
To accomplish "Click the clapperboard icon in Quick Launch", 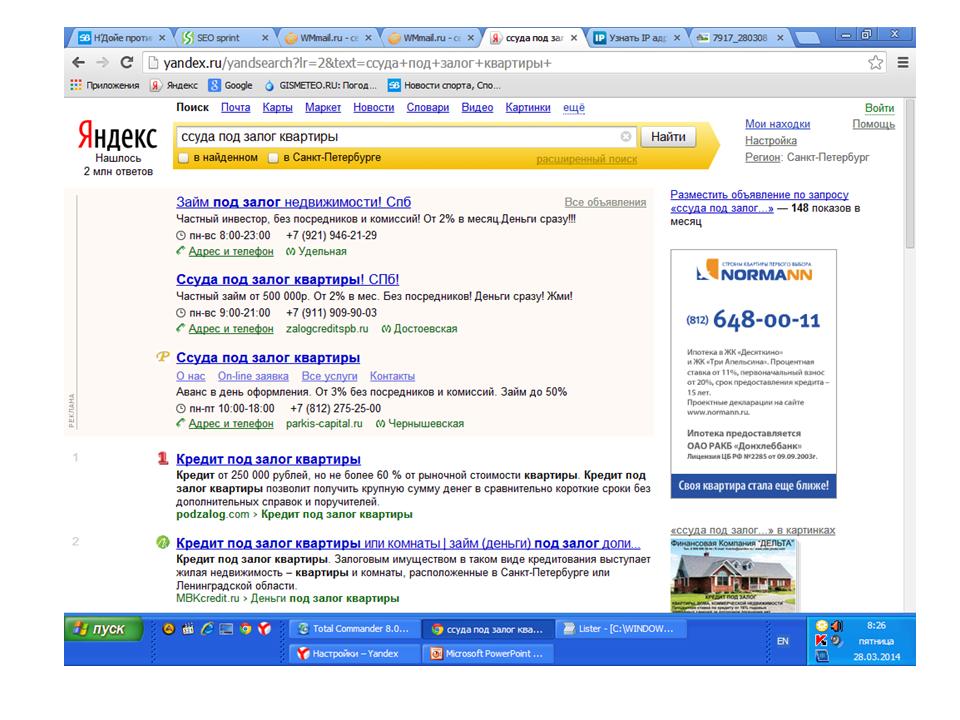I will coord(188,629).
